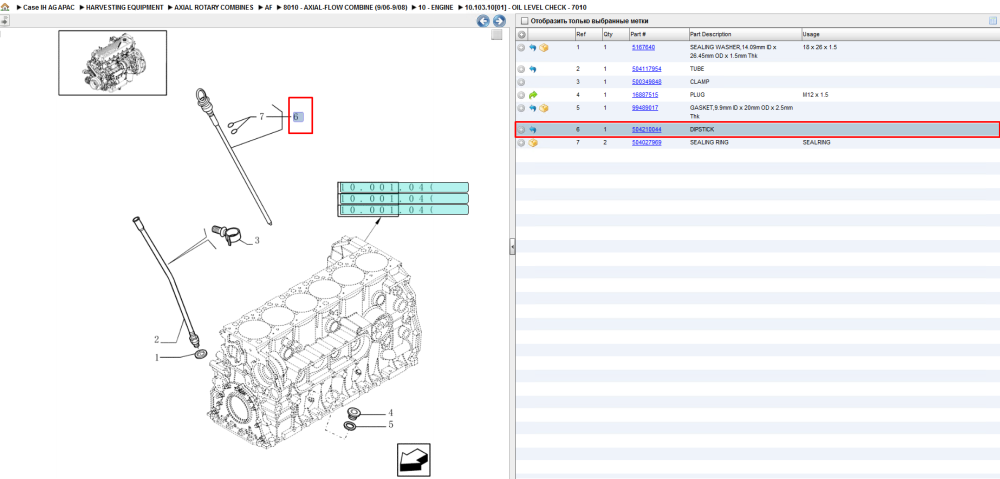Image resolution: width=1000 pixels, height=479 pixels.
Task: Open part number link 5167640
Action: pyautogui.click(x=643, y=48)
